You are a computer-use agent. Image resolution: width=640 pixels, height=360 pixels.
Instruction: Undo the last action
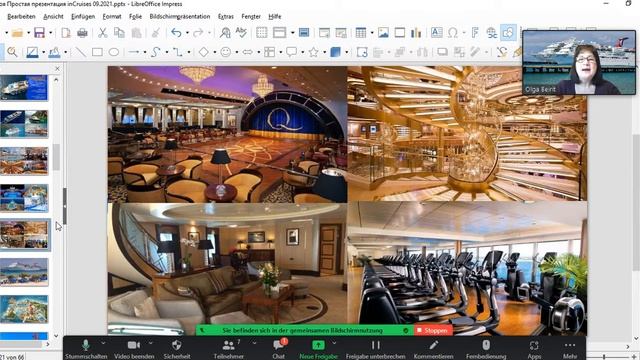pos(176,33)
